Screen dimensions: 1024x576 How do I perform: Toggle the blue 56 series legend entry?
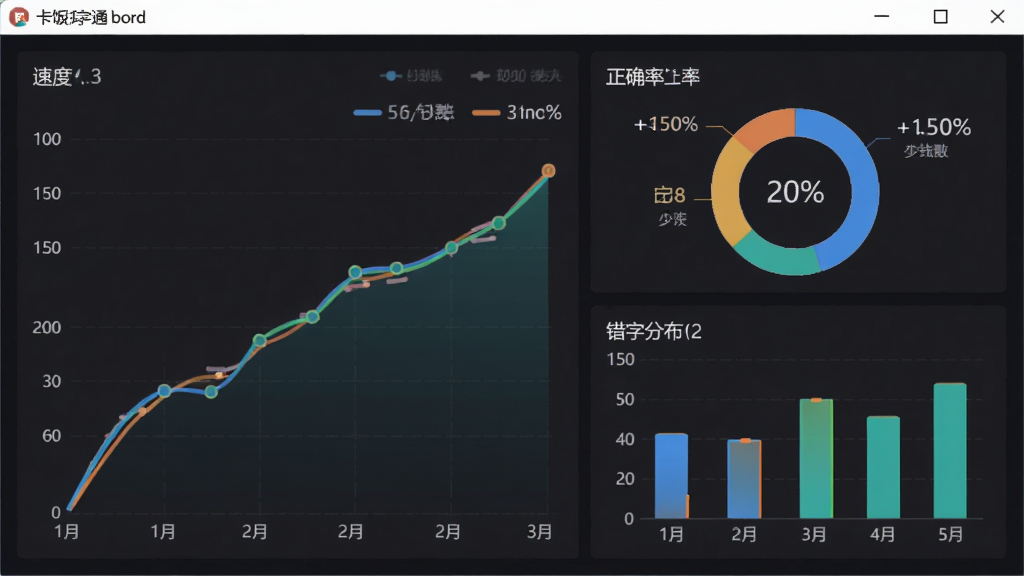(x=404, y=112)
